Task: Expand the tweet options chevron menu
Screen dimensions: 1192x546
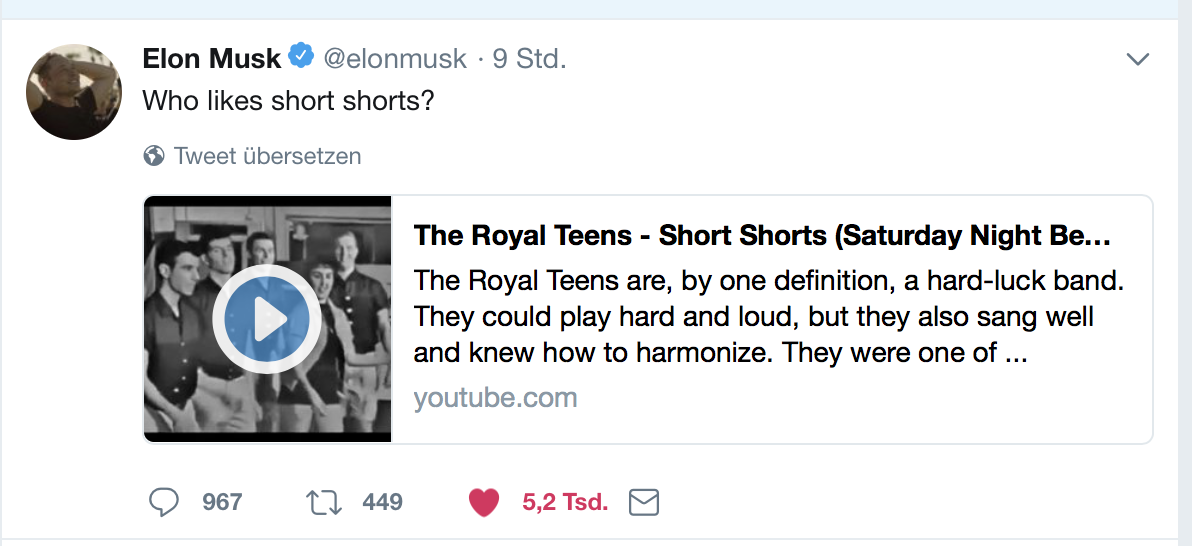Action: [1138, 60]
